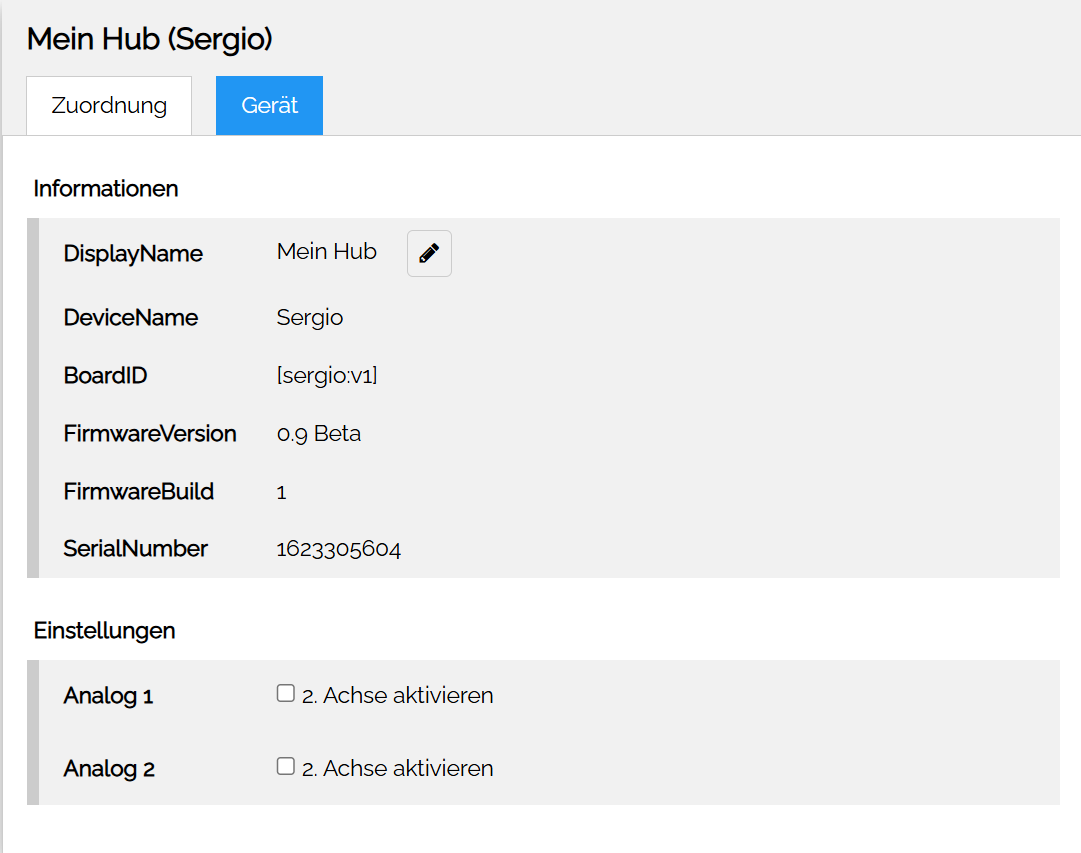
Task: Click the BoardID value [sergio:v1]
Action: click(x=327, y=375)
